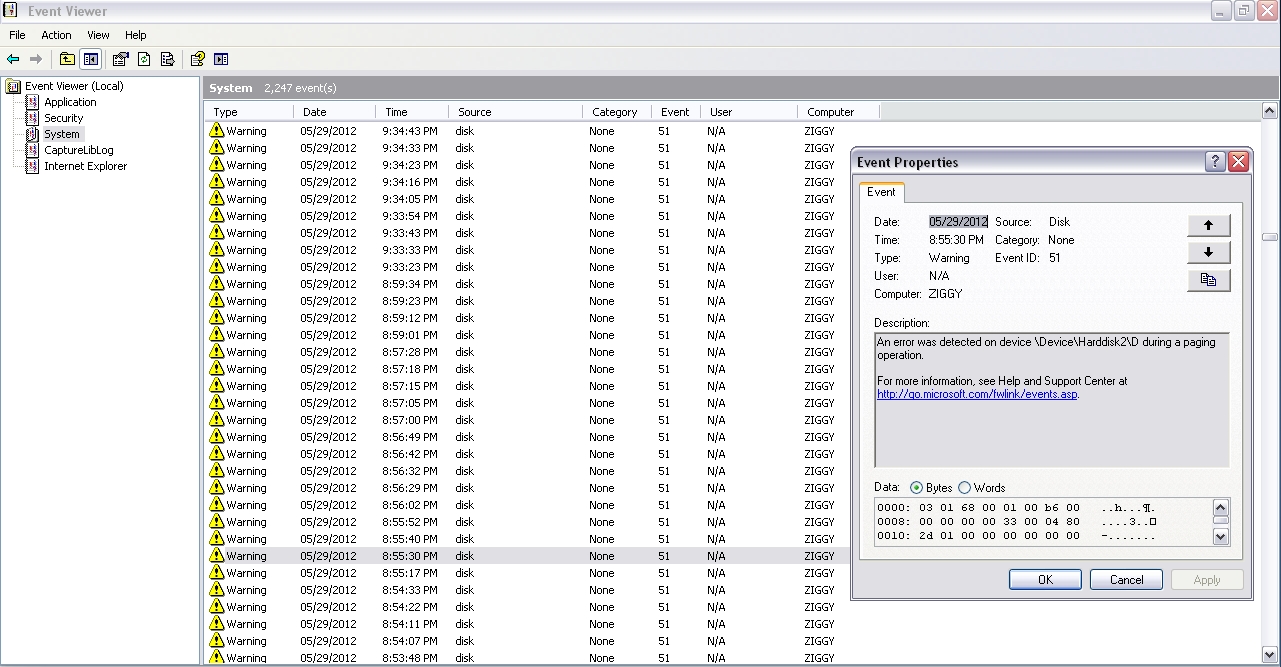Screen dimensions: 1281x667
Task: Follow the go.microsoft.com events link
Action: (x=977, y=394)
